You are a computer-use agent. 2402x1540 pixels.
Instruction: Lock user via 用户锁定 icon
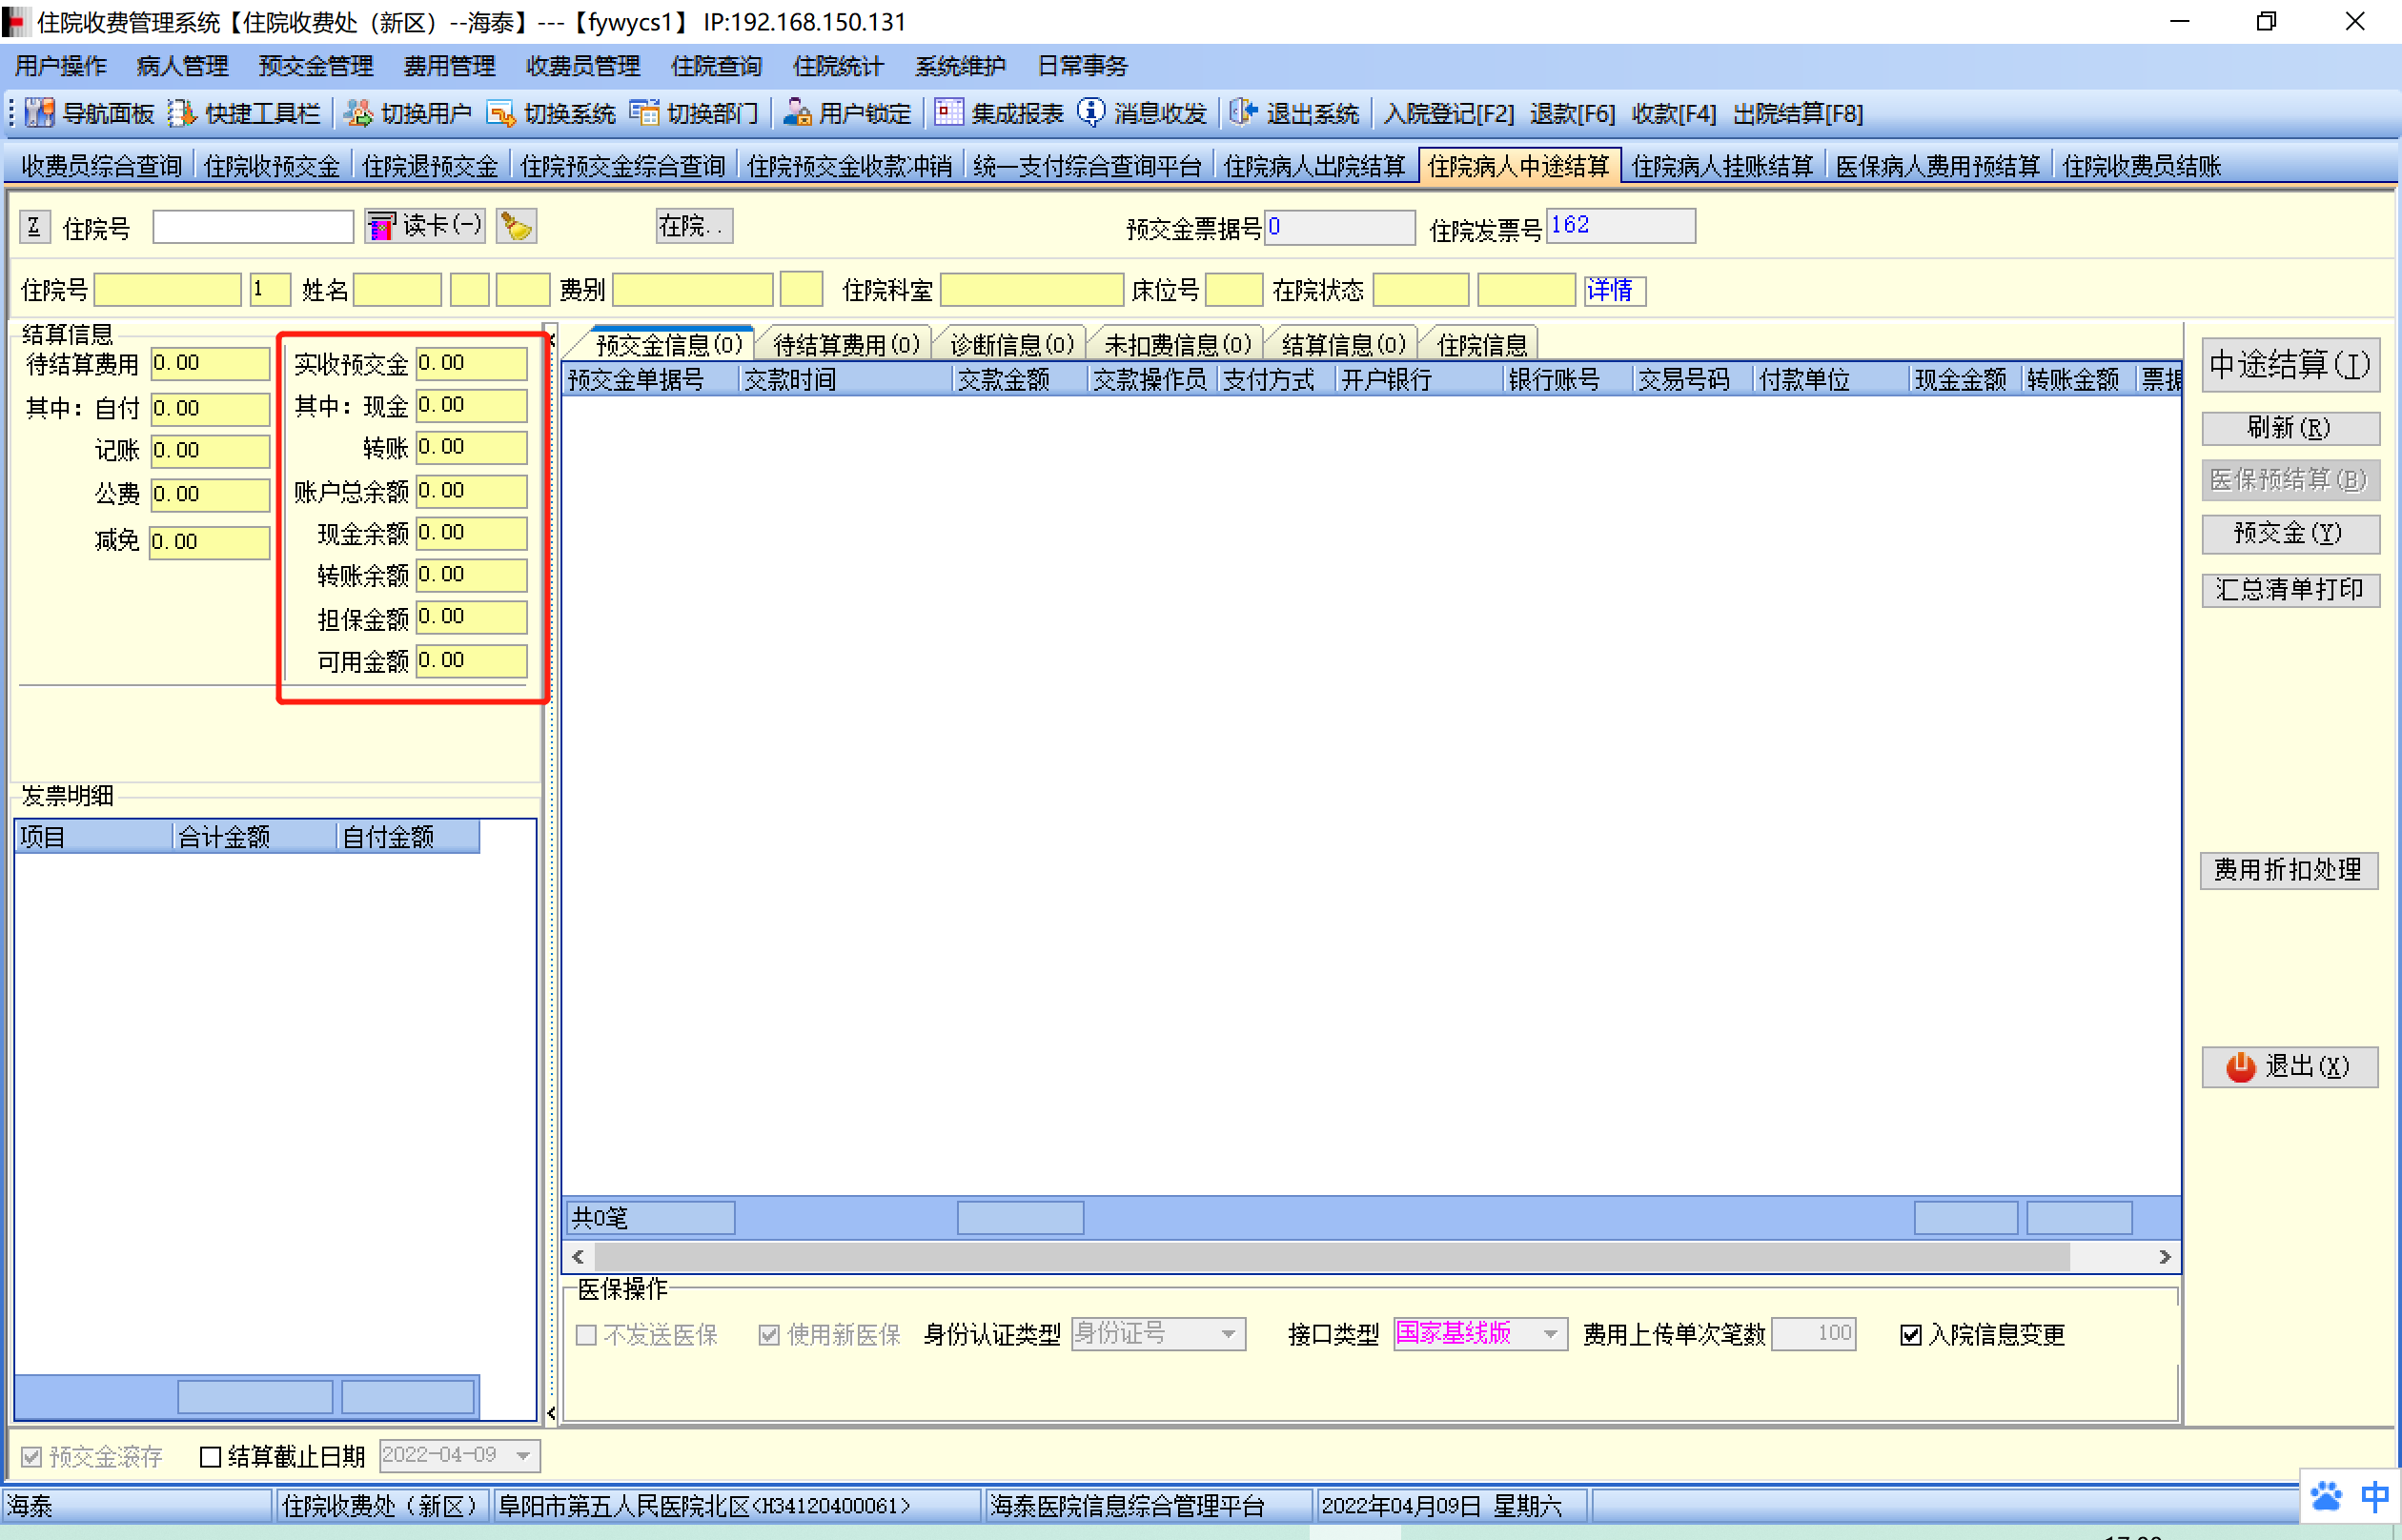pos(797,112)
